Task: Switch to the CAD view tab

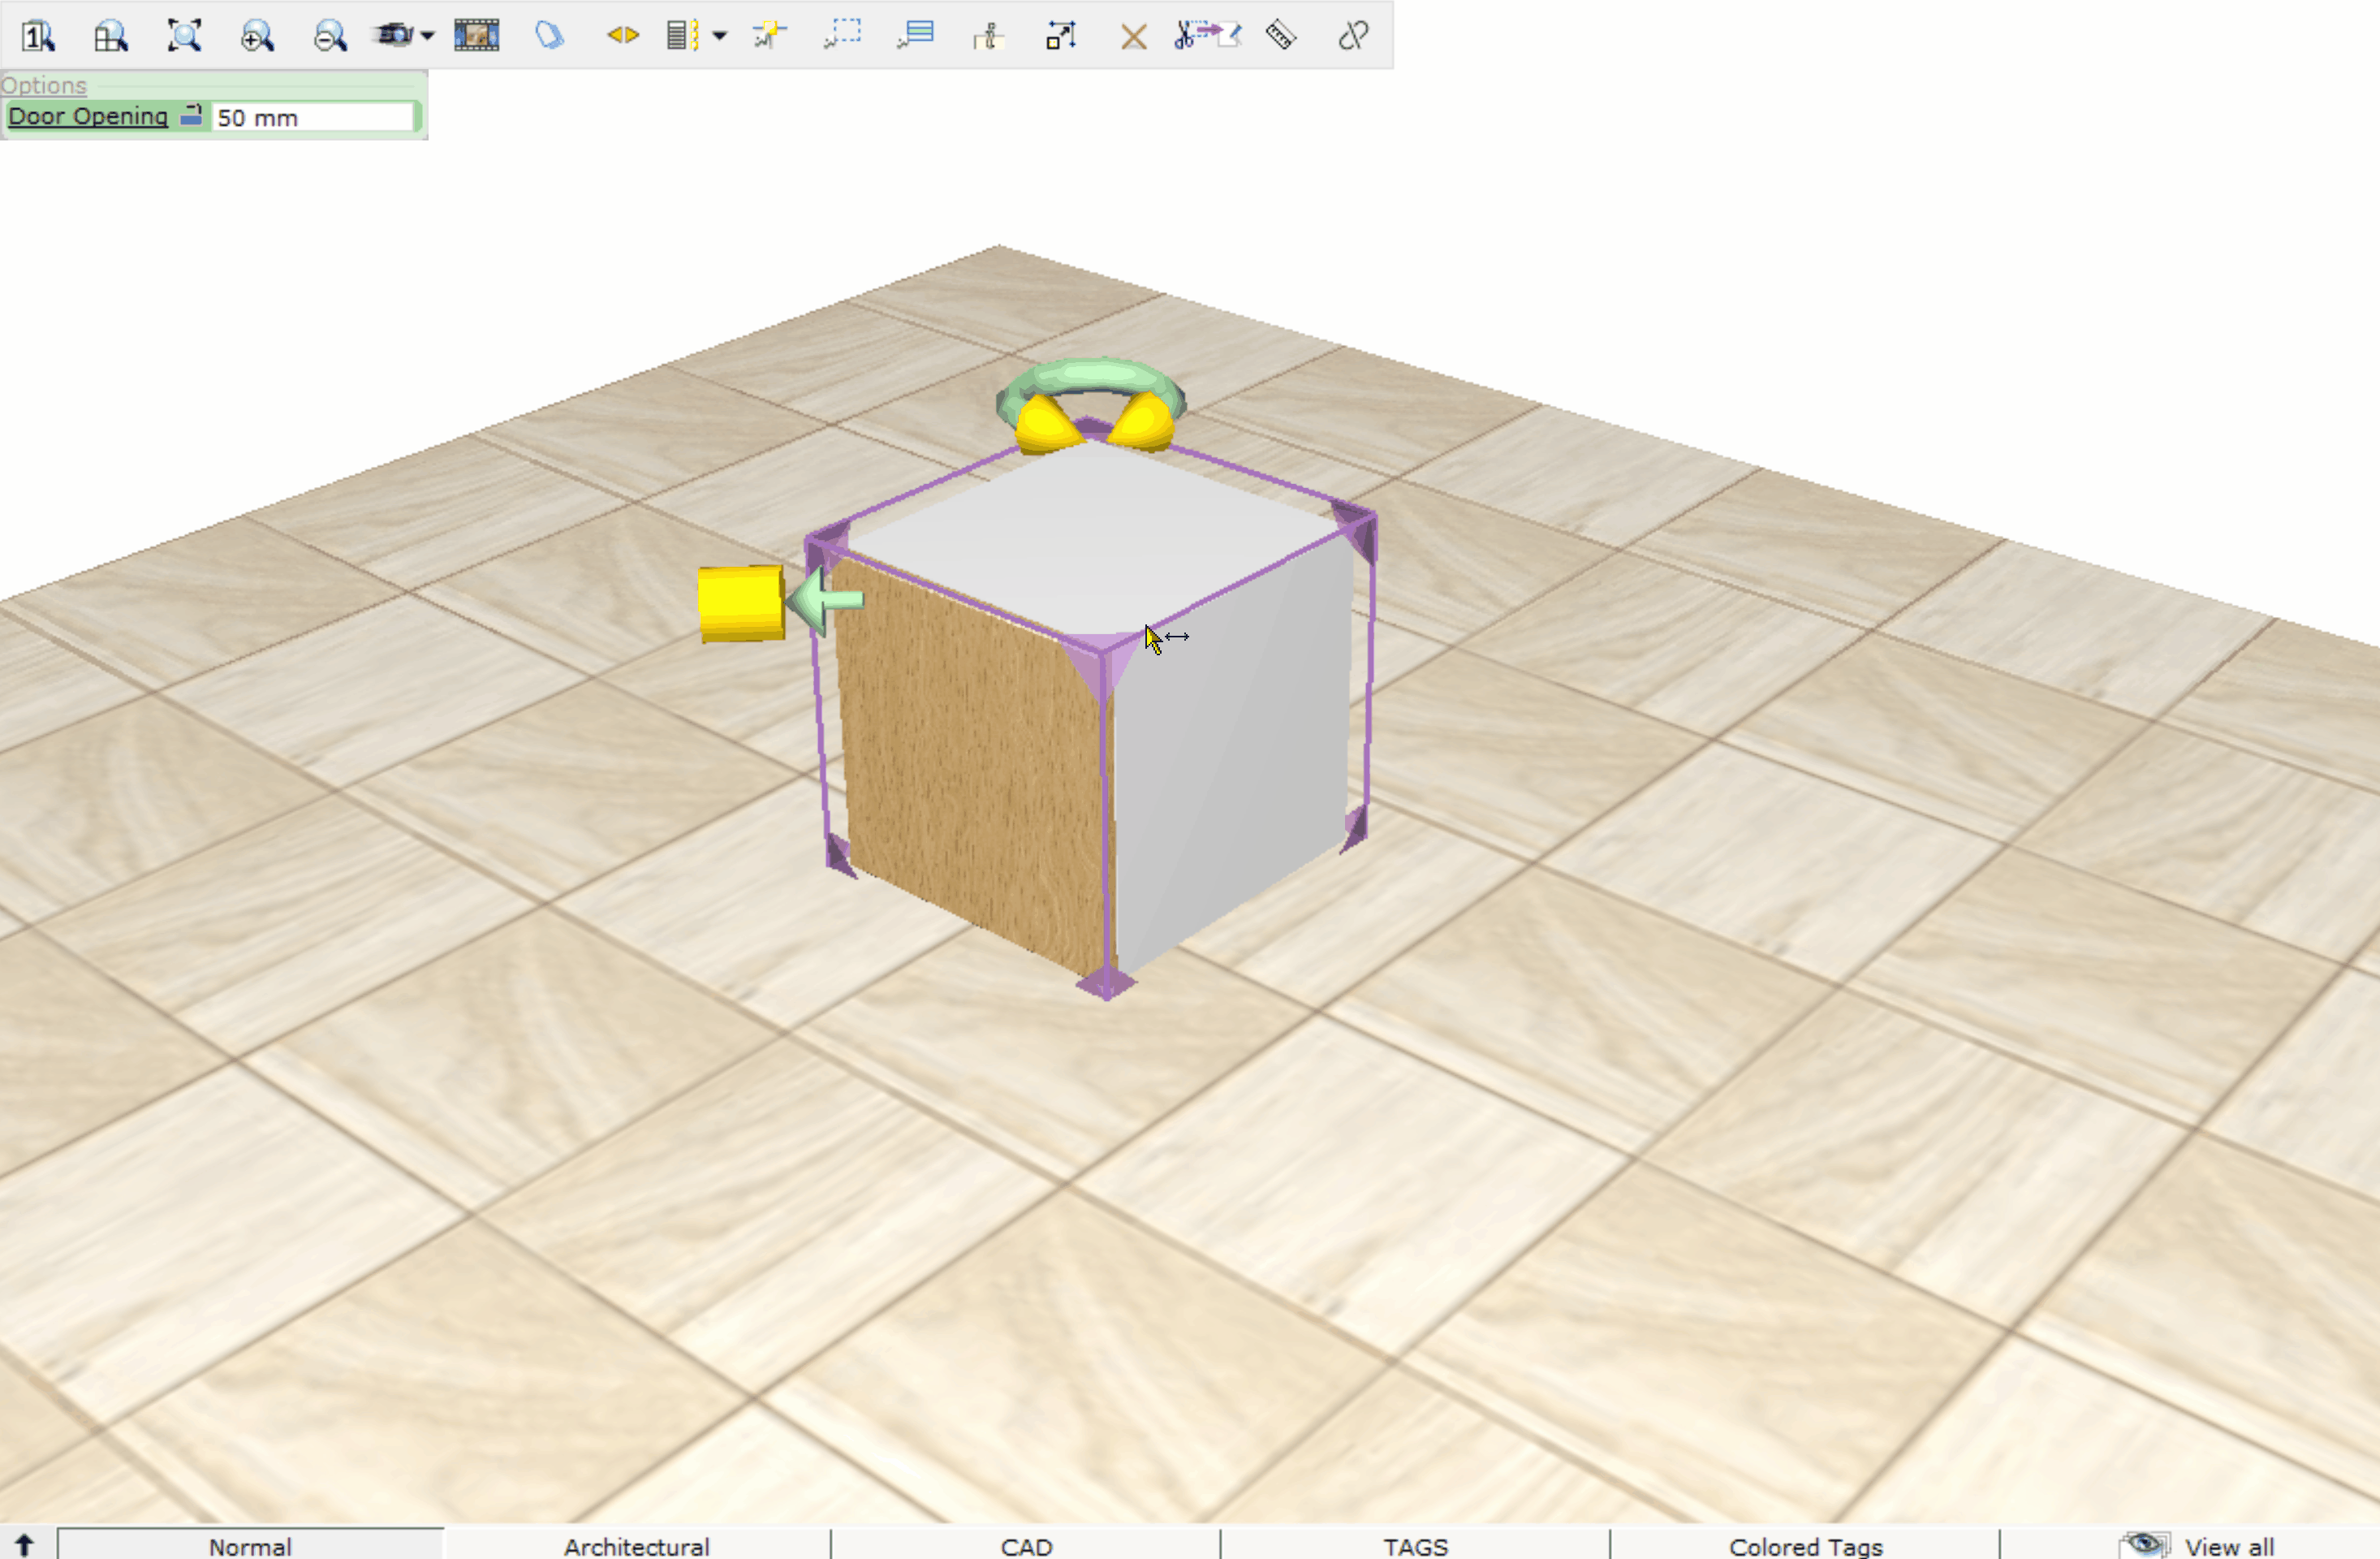Action: (x=1026, y=1545)
